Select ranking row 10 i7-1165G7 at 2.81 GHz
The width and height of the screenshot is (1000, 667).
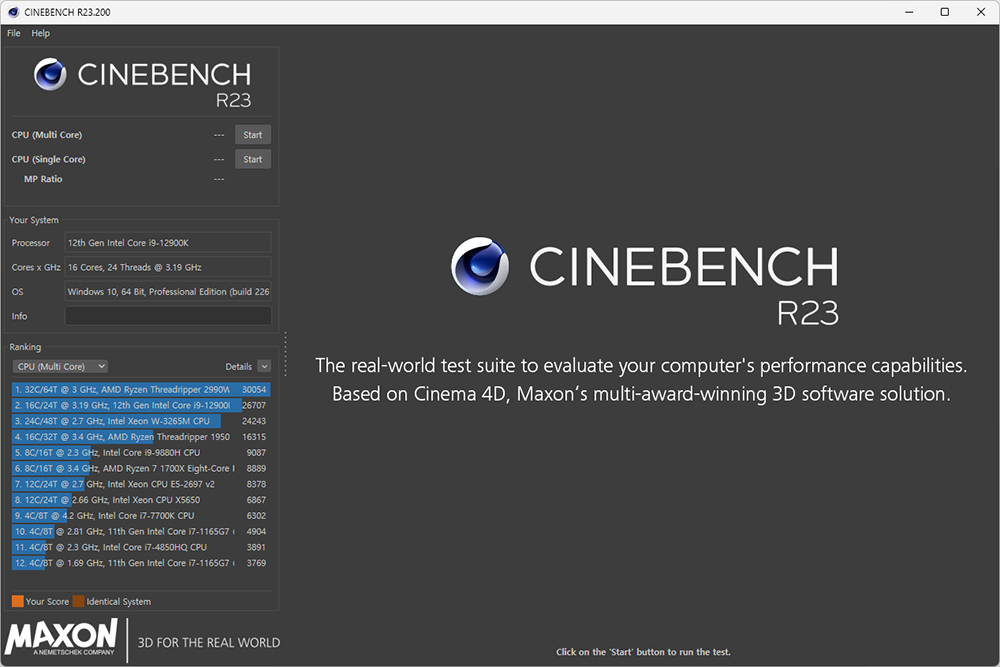(141, 531)
